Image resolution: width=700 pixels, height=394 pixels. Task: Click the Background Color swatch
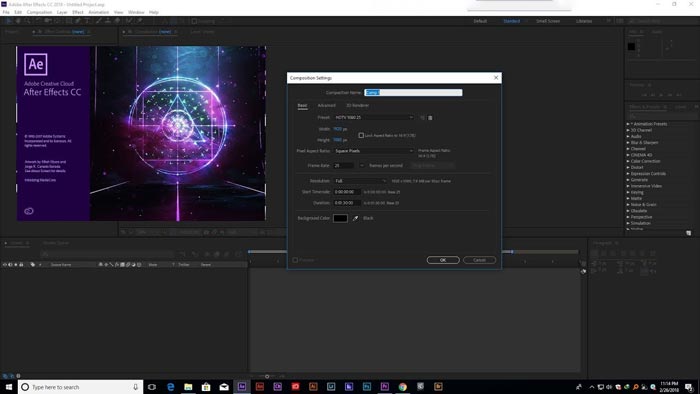340,218
